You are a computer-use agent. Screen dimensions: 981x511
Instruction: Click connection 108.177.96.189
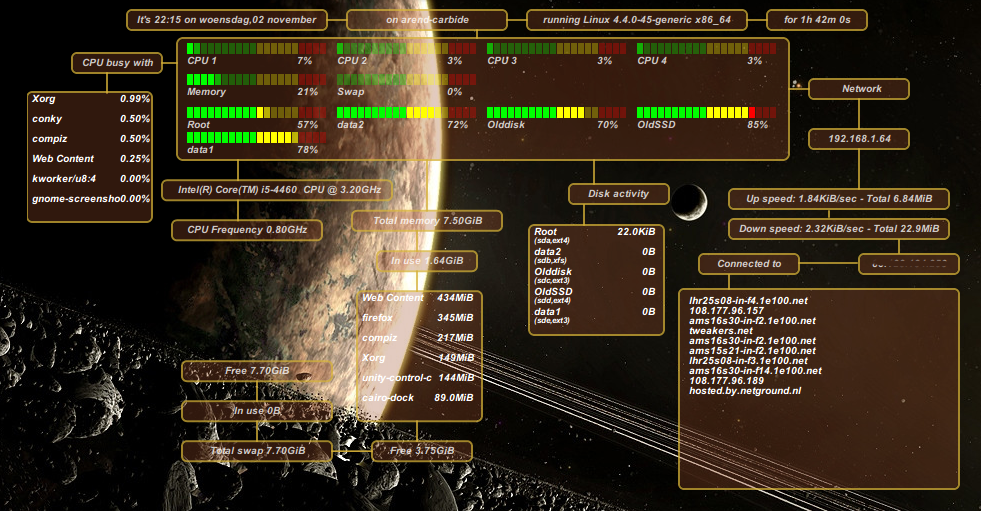click(x=726, y=381)
